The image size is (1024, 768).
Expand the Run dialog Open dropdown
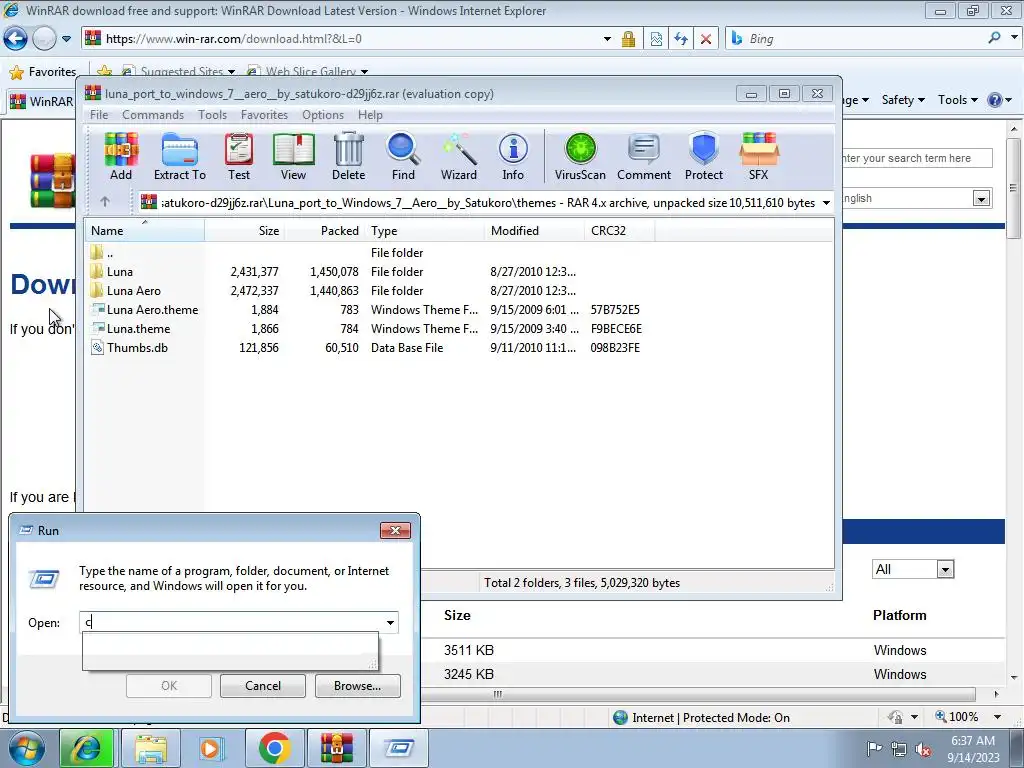pyautogui.click(x=390, y=622)
